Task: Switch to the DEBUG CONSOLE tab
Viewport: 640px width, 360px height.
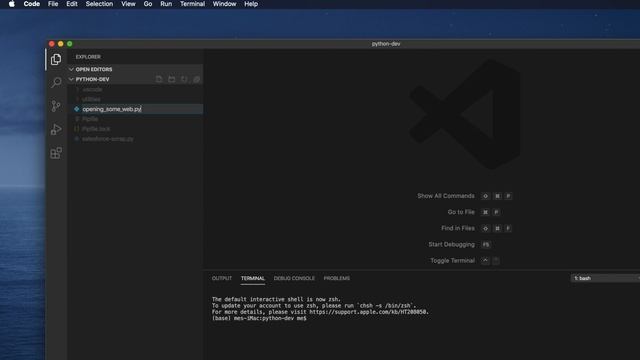Action: click(294, 278)
